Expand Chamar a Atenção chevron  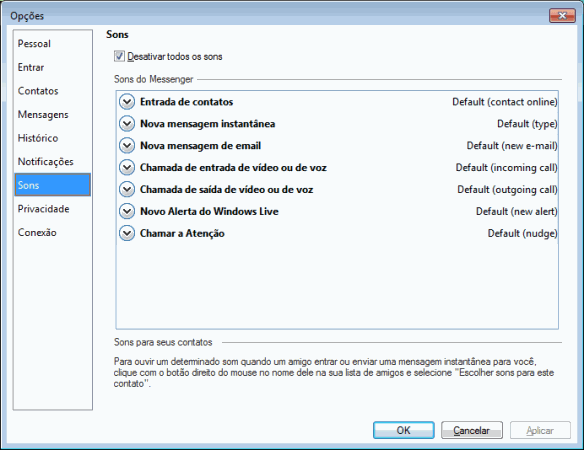127,234
